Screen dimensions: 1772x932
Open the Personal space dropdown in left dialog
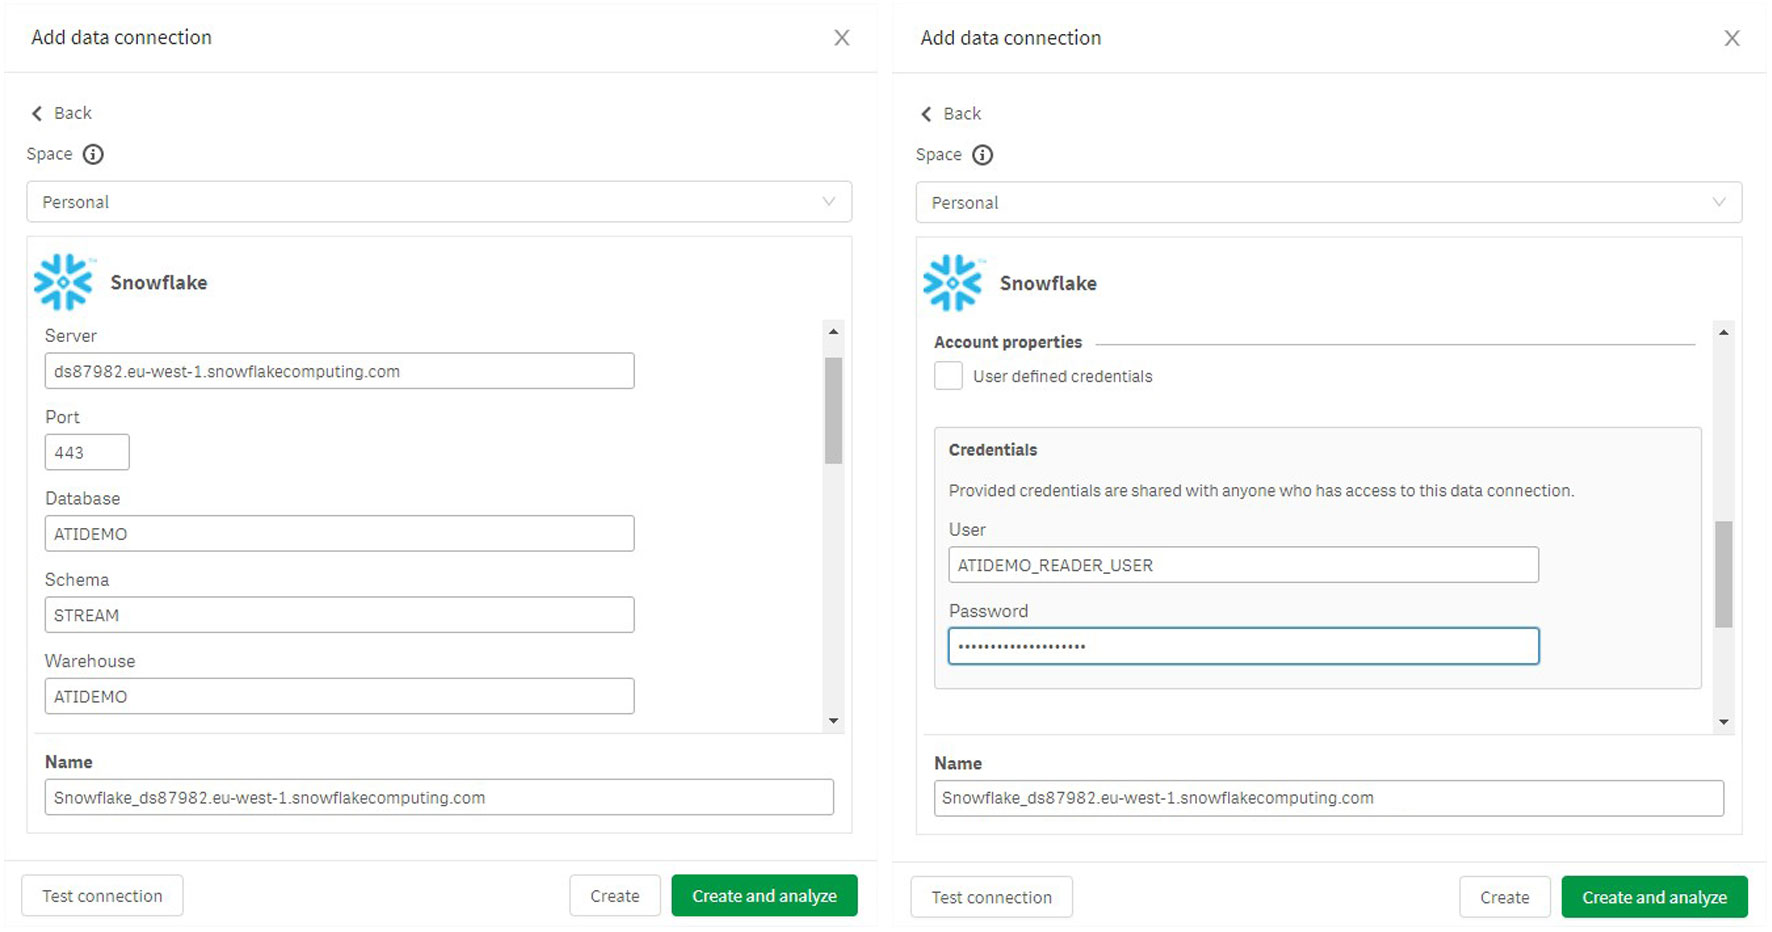pyautogui.click(x=439, y=202)
